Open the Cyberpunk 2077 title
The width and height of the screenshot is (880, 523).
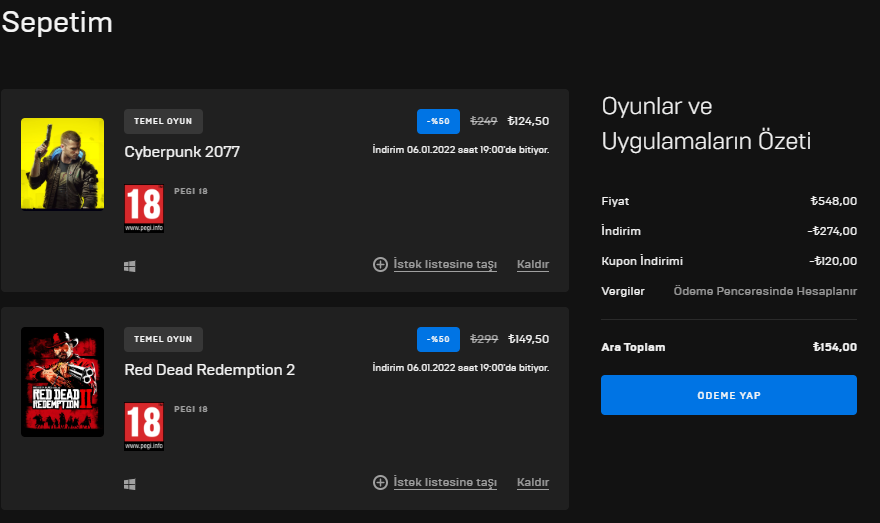click(182, 152)
